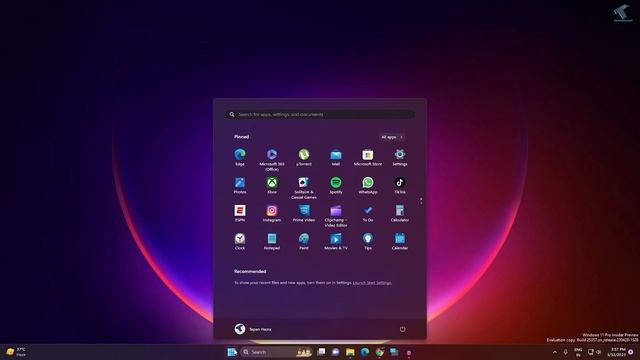Open Spotify from the Start menu
The width and height of the screenshot is (640, 360).
pos(336,185)
